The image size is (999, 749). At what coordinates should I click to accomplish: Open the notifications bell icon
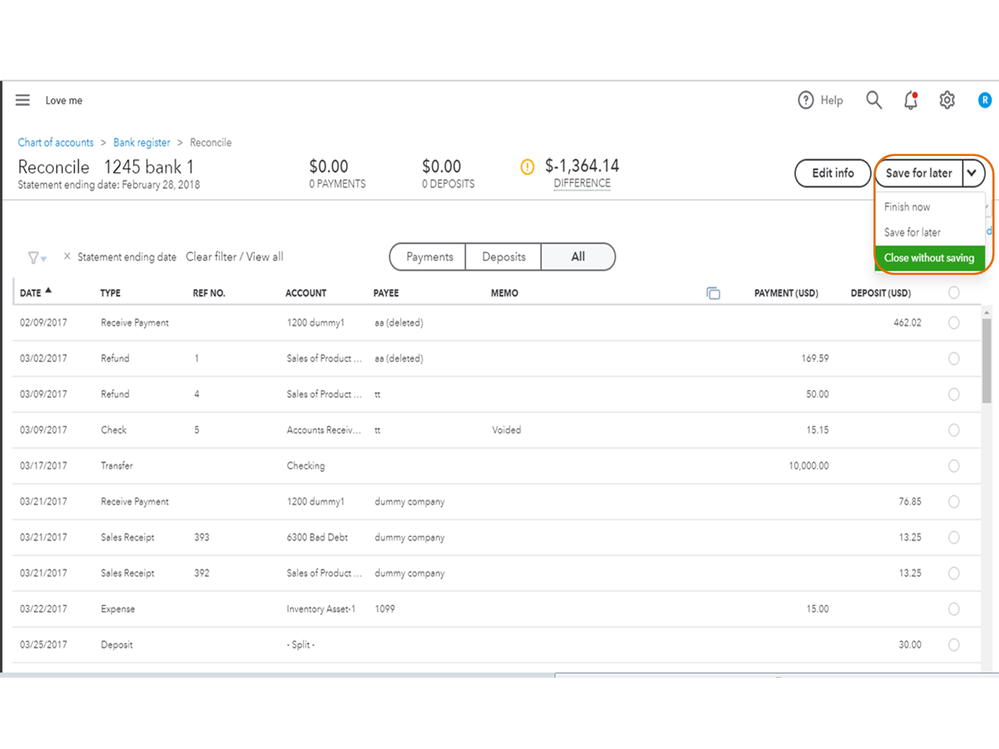click(910, 100)
